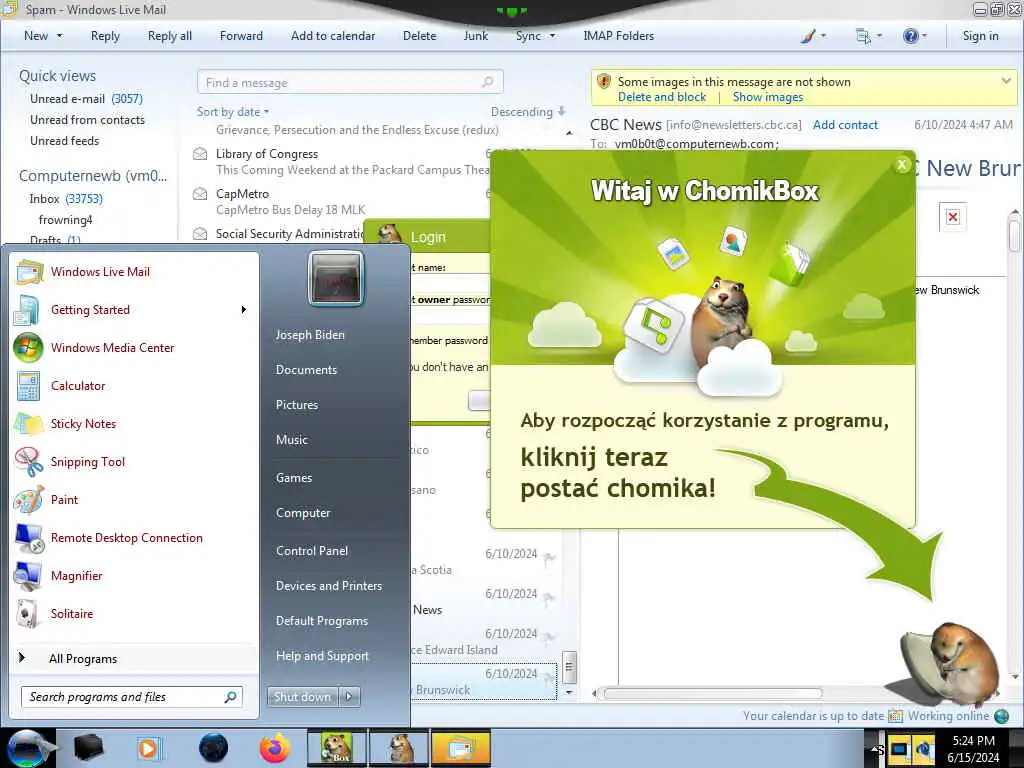The height and width of the screenshot is (768, 1024).
Task: Click the message pane horizontal scrollbar
Action: coord(712,694)
